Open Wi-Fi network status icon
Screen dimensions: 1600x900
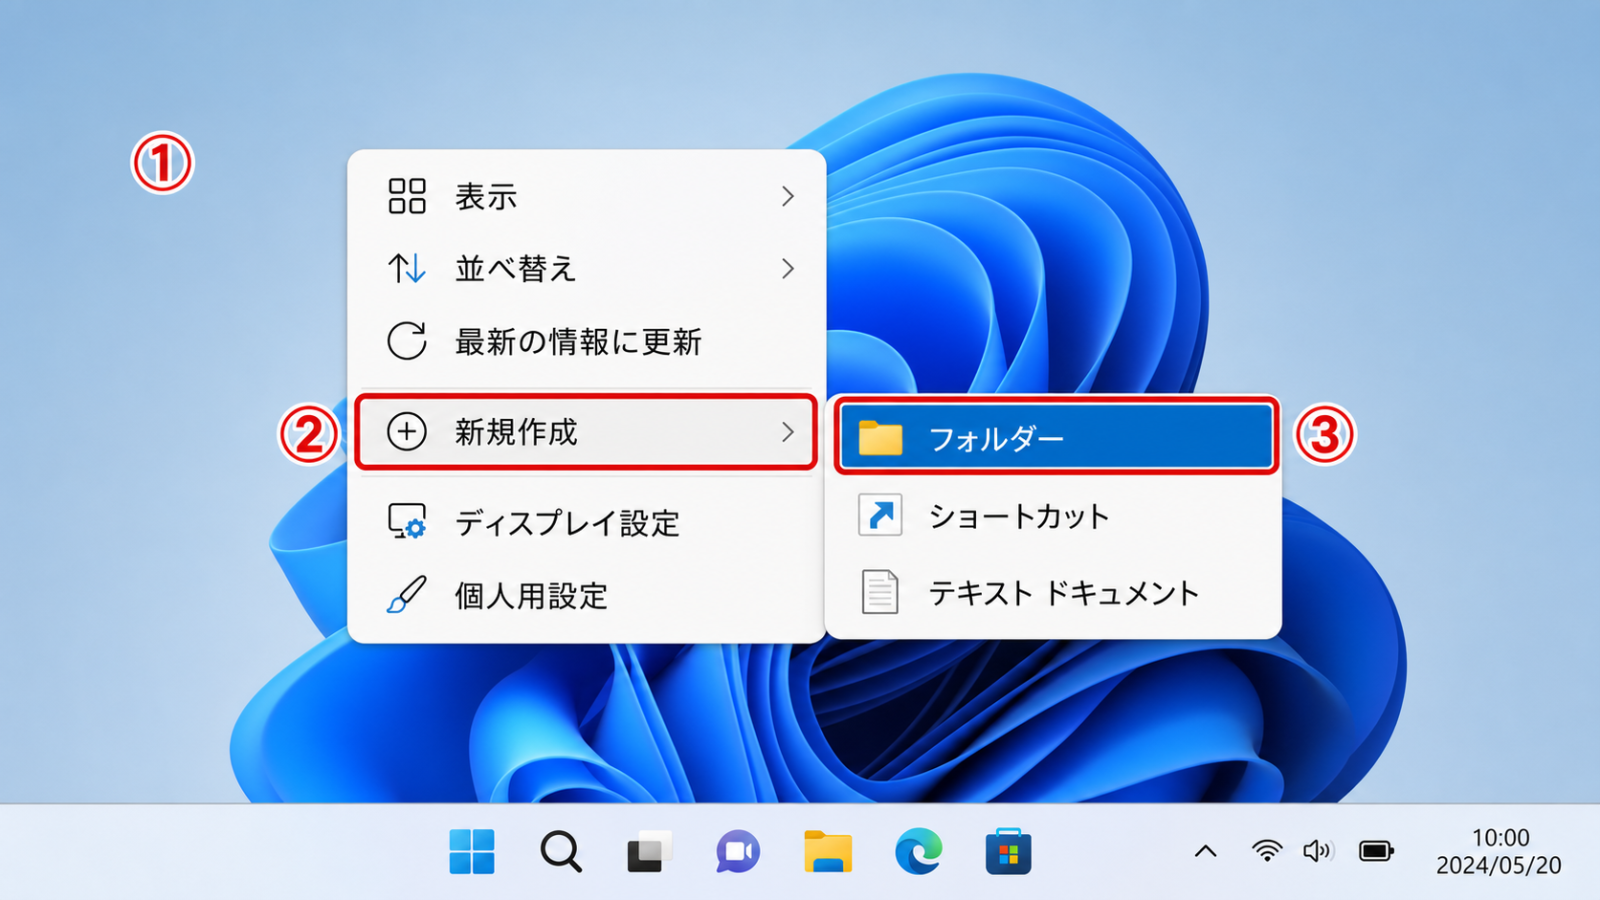coord(1267,851)
